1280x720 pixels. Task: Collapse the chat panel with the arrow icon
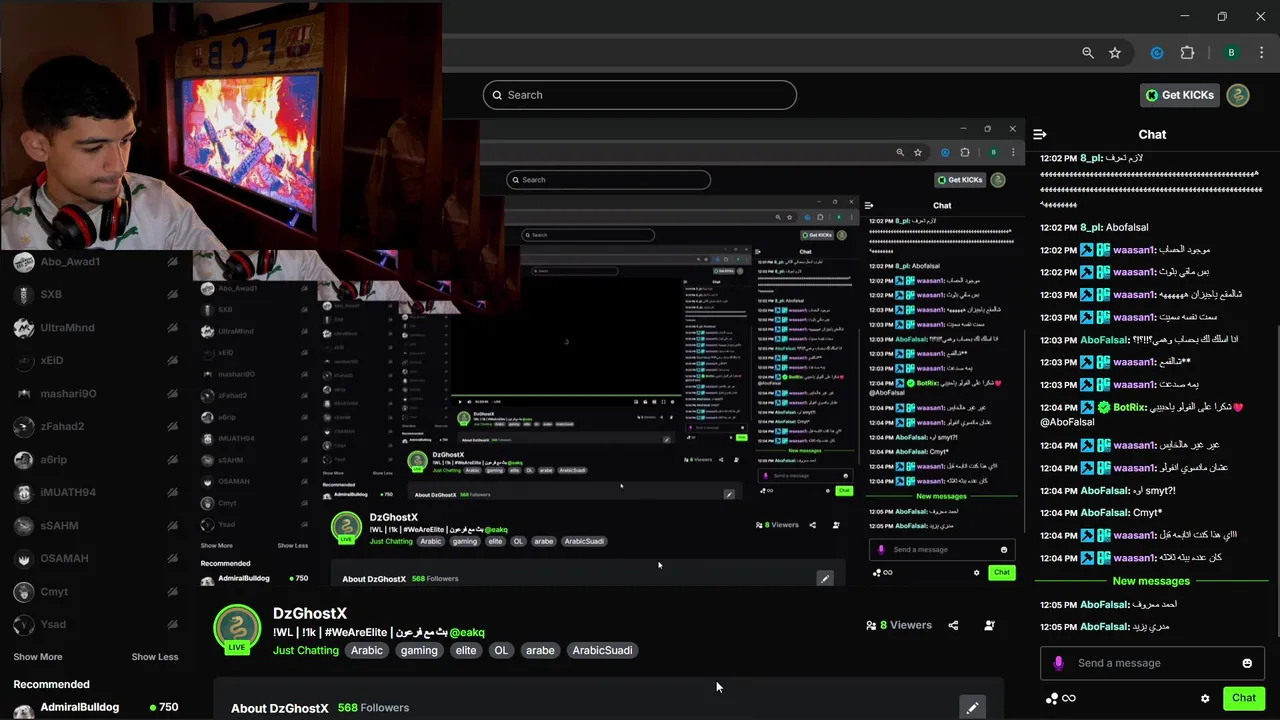[1040, 134]
